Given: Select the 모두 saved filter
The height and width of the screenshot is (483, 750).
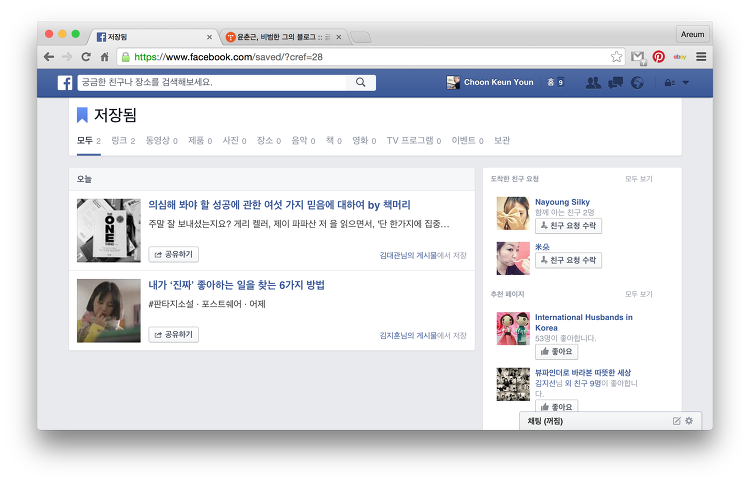Looking at the screenshot, I should click(88, 141).
